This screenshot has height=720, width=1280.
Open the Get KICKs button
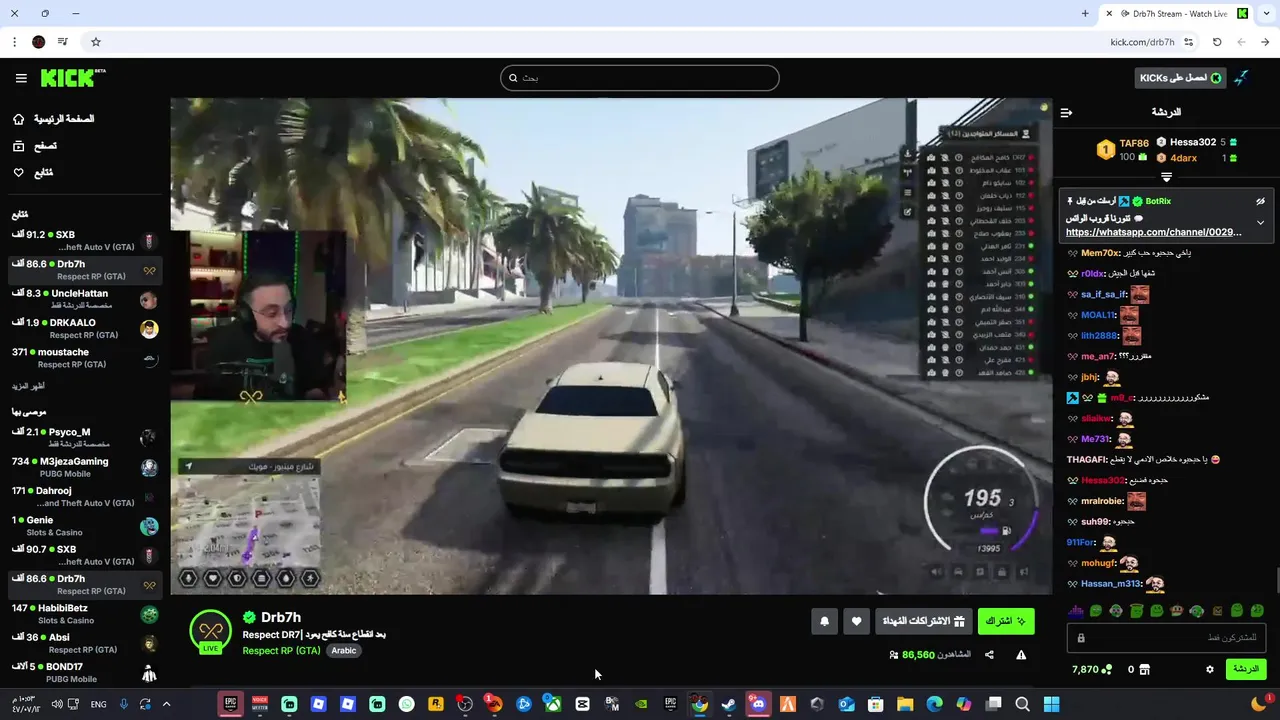(1181, 78)
